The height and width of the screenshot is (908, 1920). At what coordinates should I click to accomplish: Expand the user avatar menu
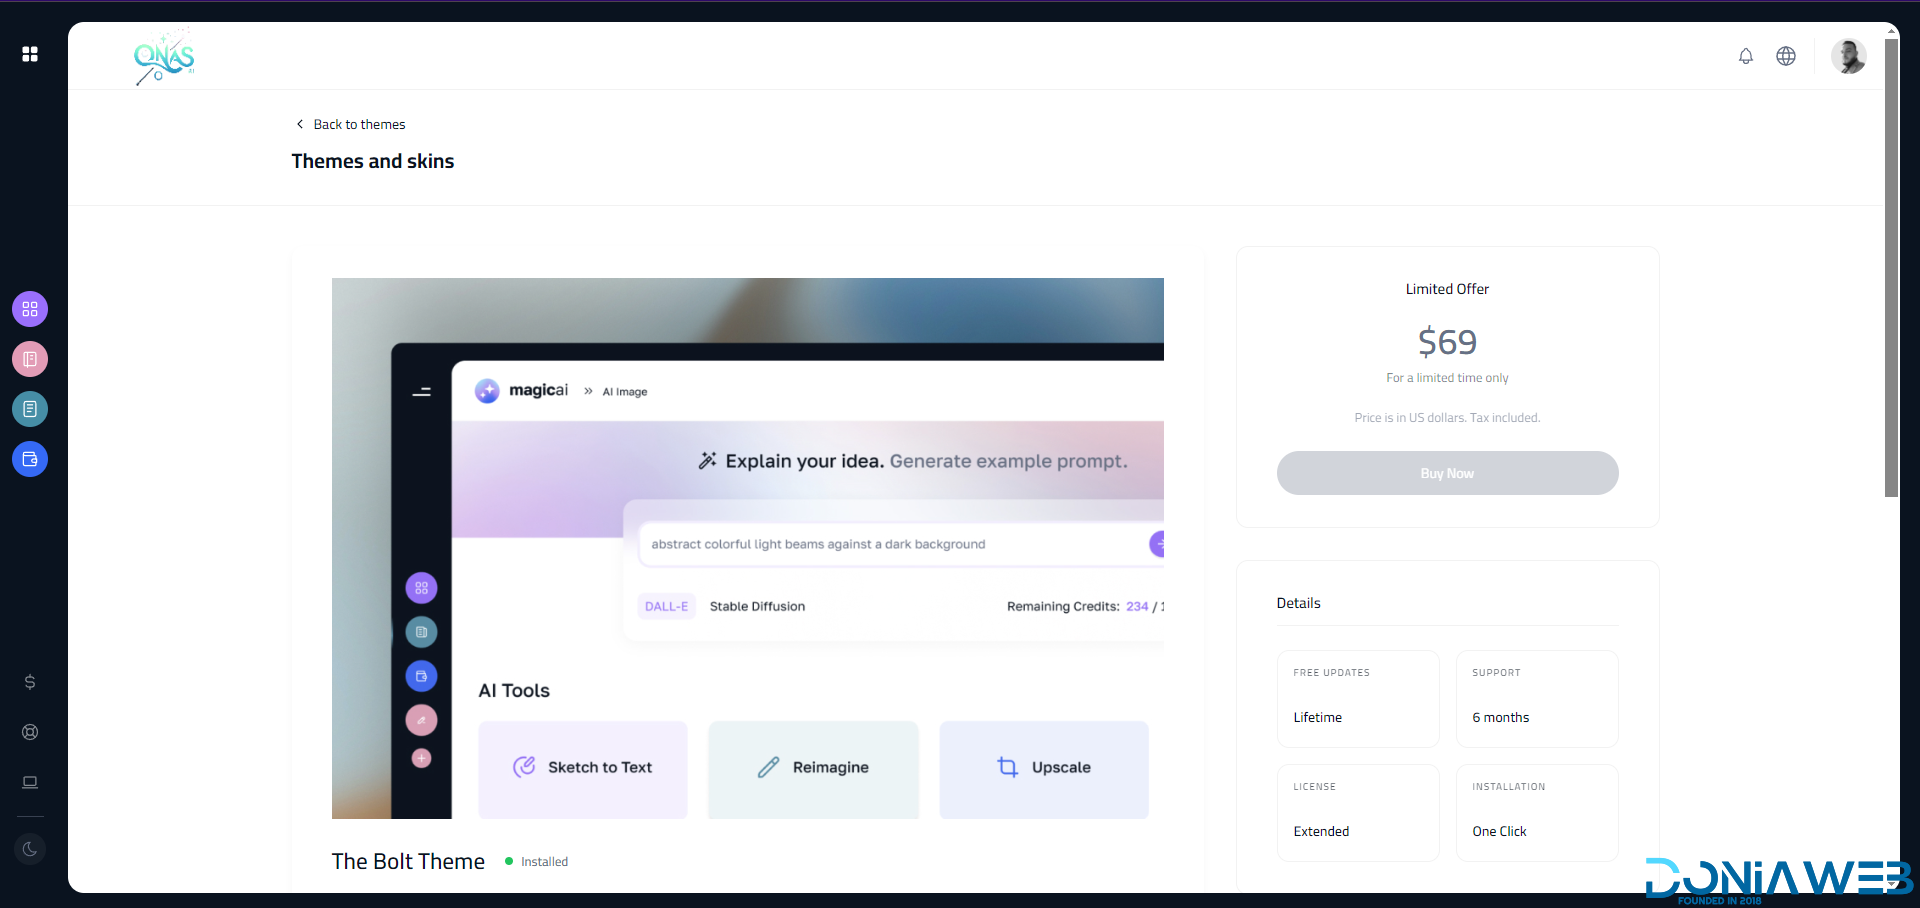[x=1848, y=56]
